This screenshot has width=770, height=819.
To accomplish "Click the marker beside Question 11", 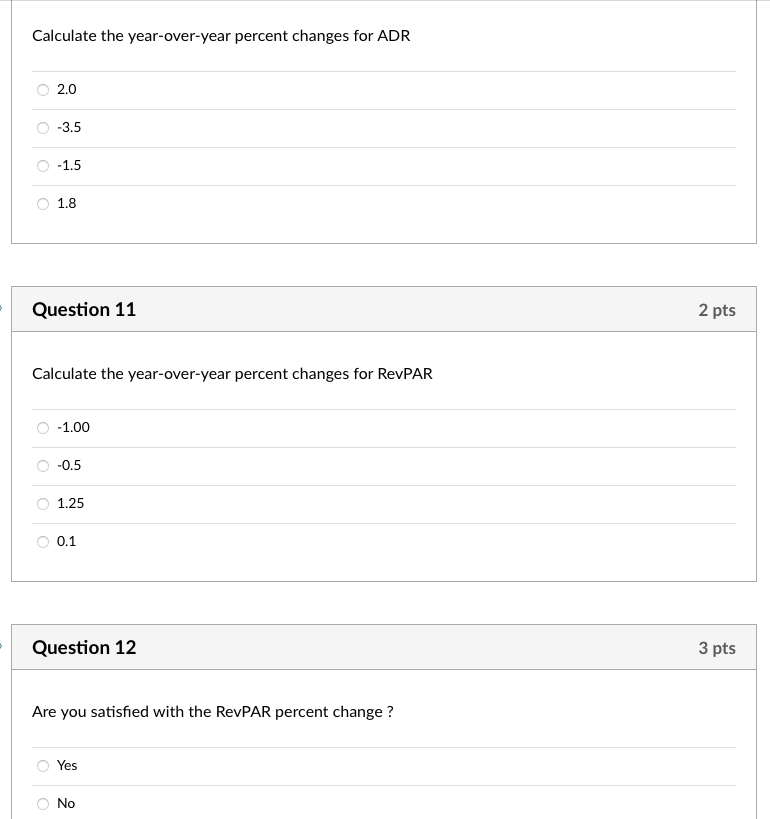I will pos(3,309).
